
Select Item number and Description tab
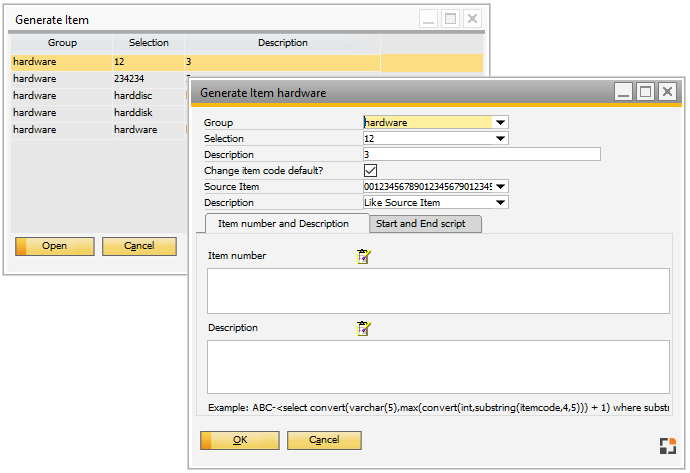tap(284, 224)
